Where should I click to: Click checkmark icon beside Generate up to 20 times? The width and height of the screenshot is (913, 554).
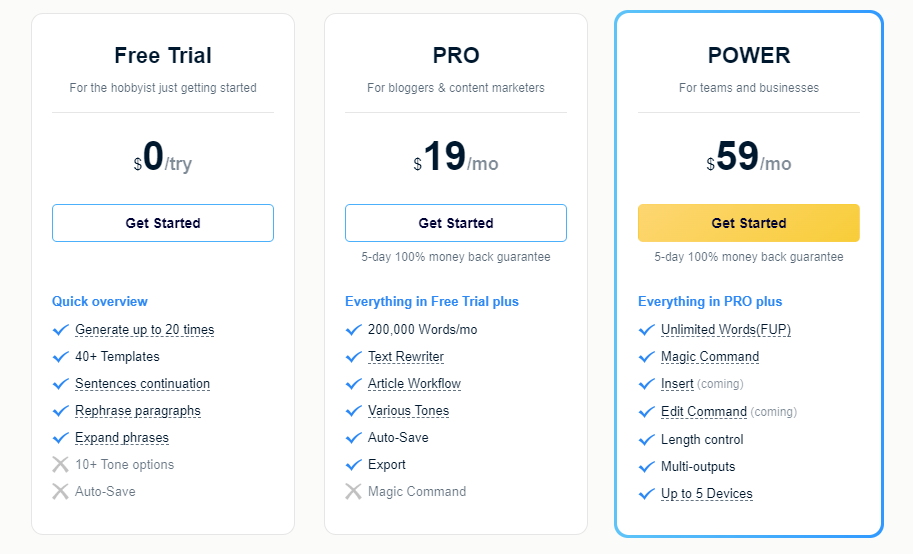pyautogui.click(x=61, y=330)
